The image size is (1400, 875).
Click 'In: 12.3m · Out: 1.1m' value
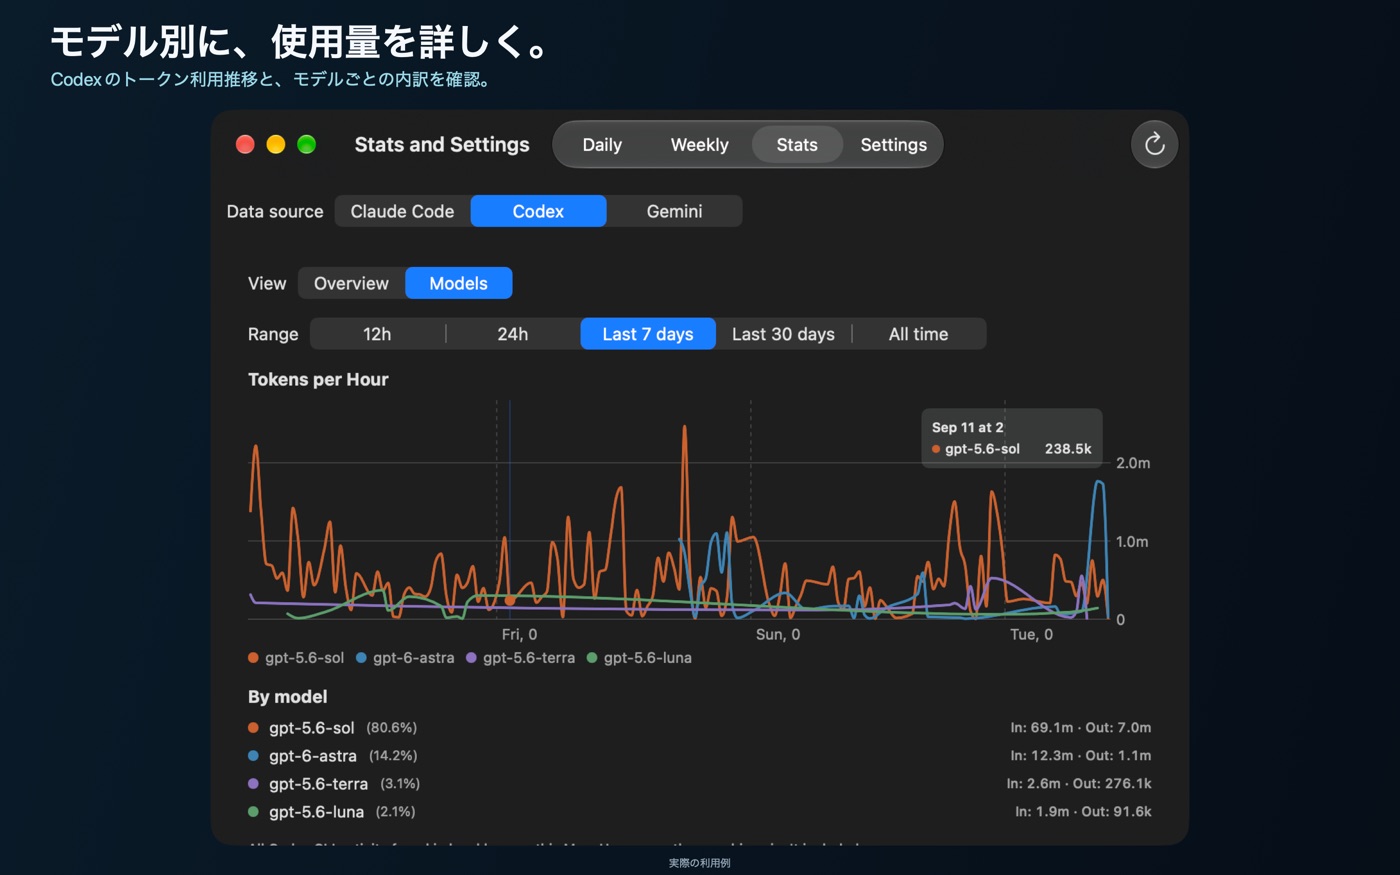click(x=1080, y=756)
